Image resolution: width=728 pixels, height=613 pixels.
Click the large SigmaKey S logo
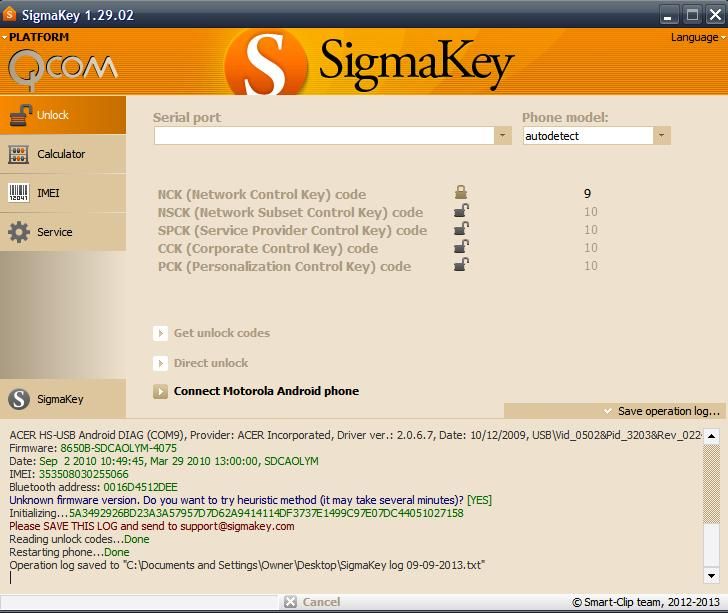point(266,63)
